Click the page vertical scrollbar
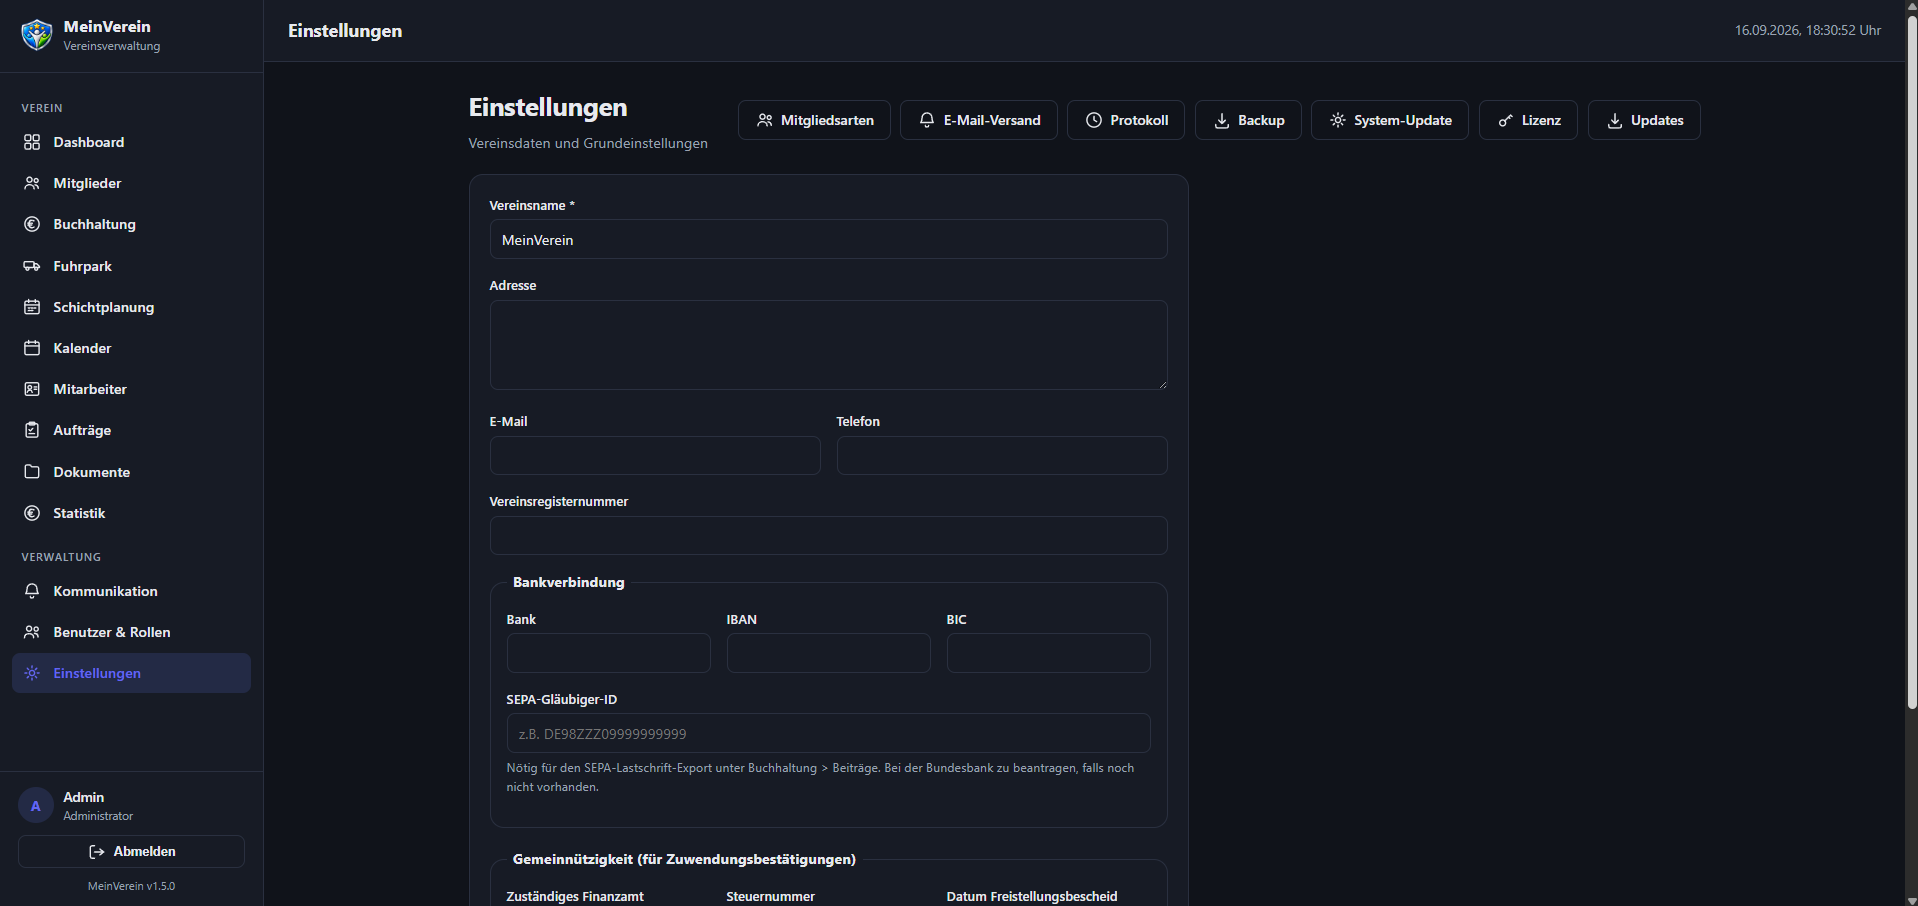Screen dimensions: 1918x906 pyautogui.click(x=1912, y=360)
